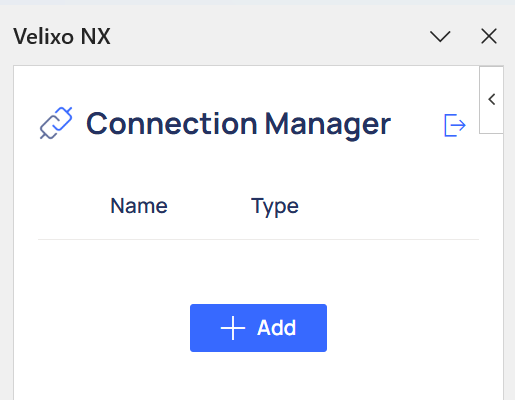Click the Velixo NX pane title
This screenshot has height=400, width=515.
pyautogui.click(x=62, y=36)
